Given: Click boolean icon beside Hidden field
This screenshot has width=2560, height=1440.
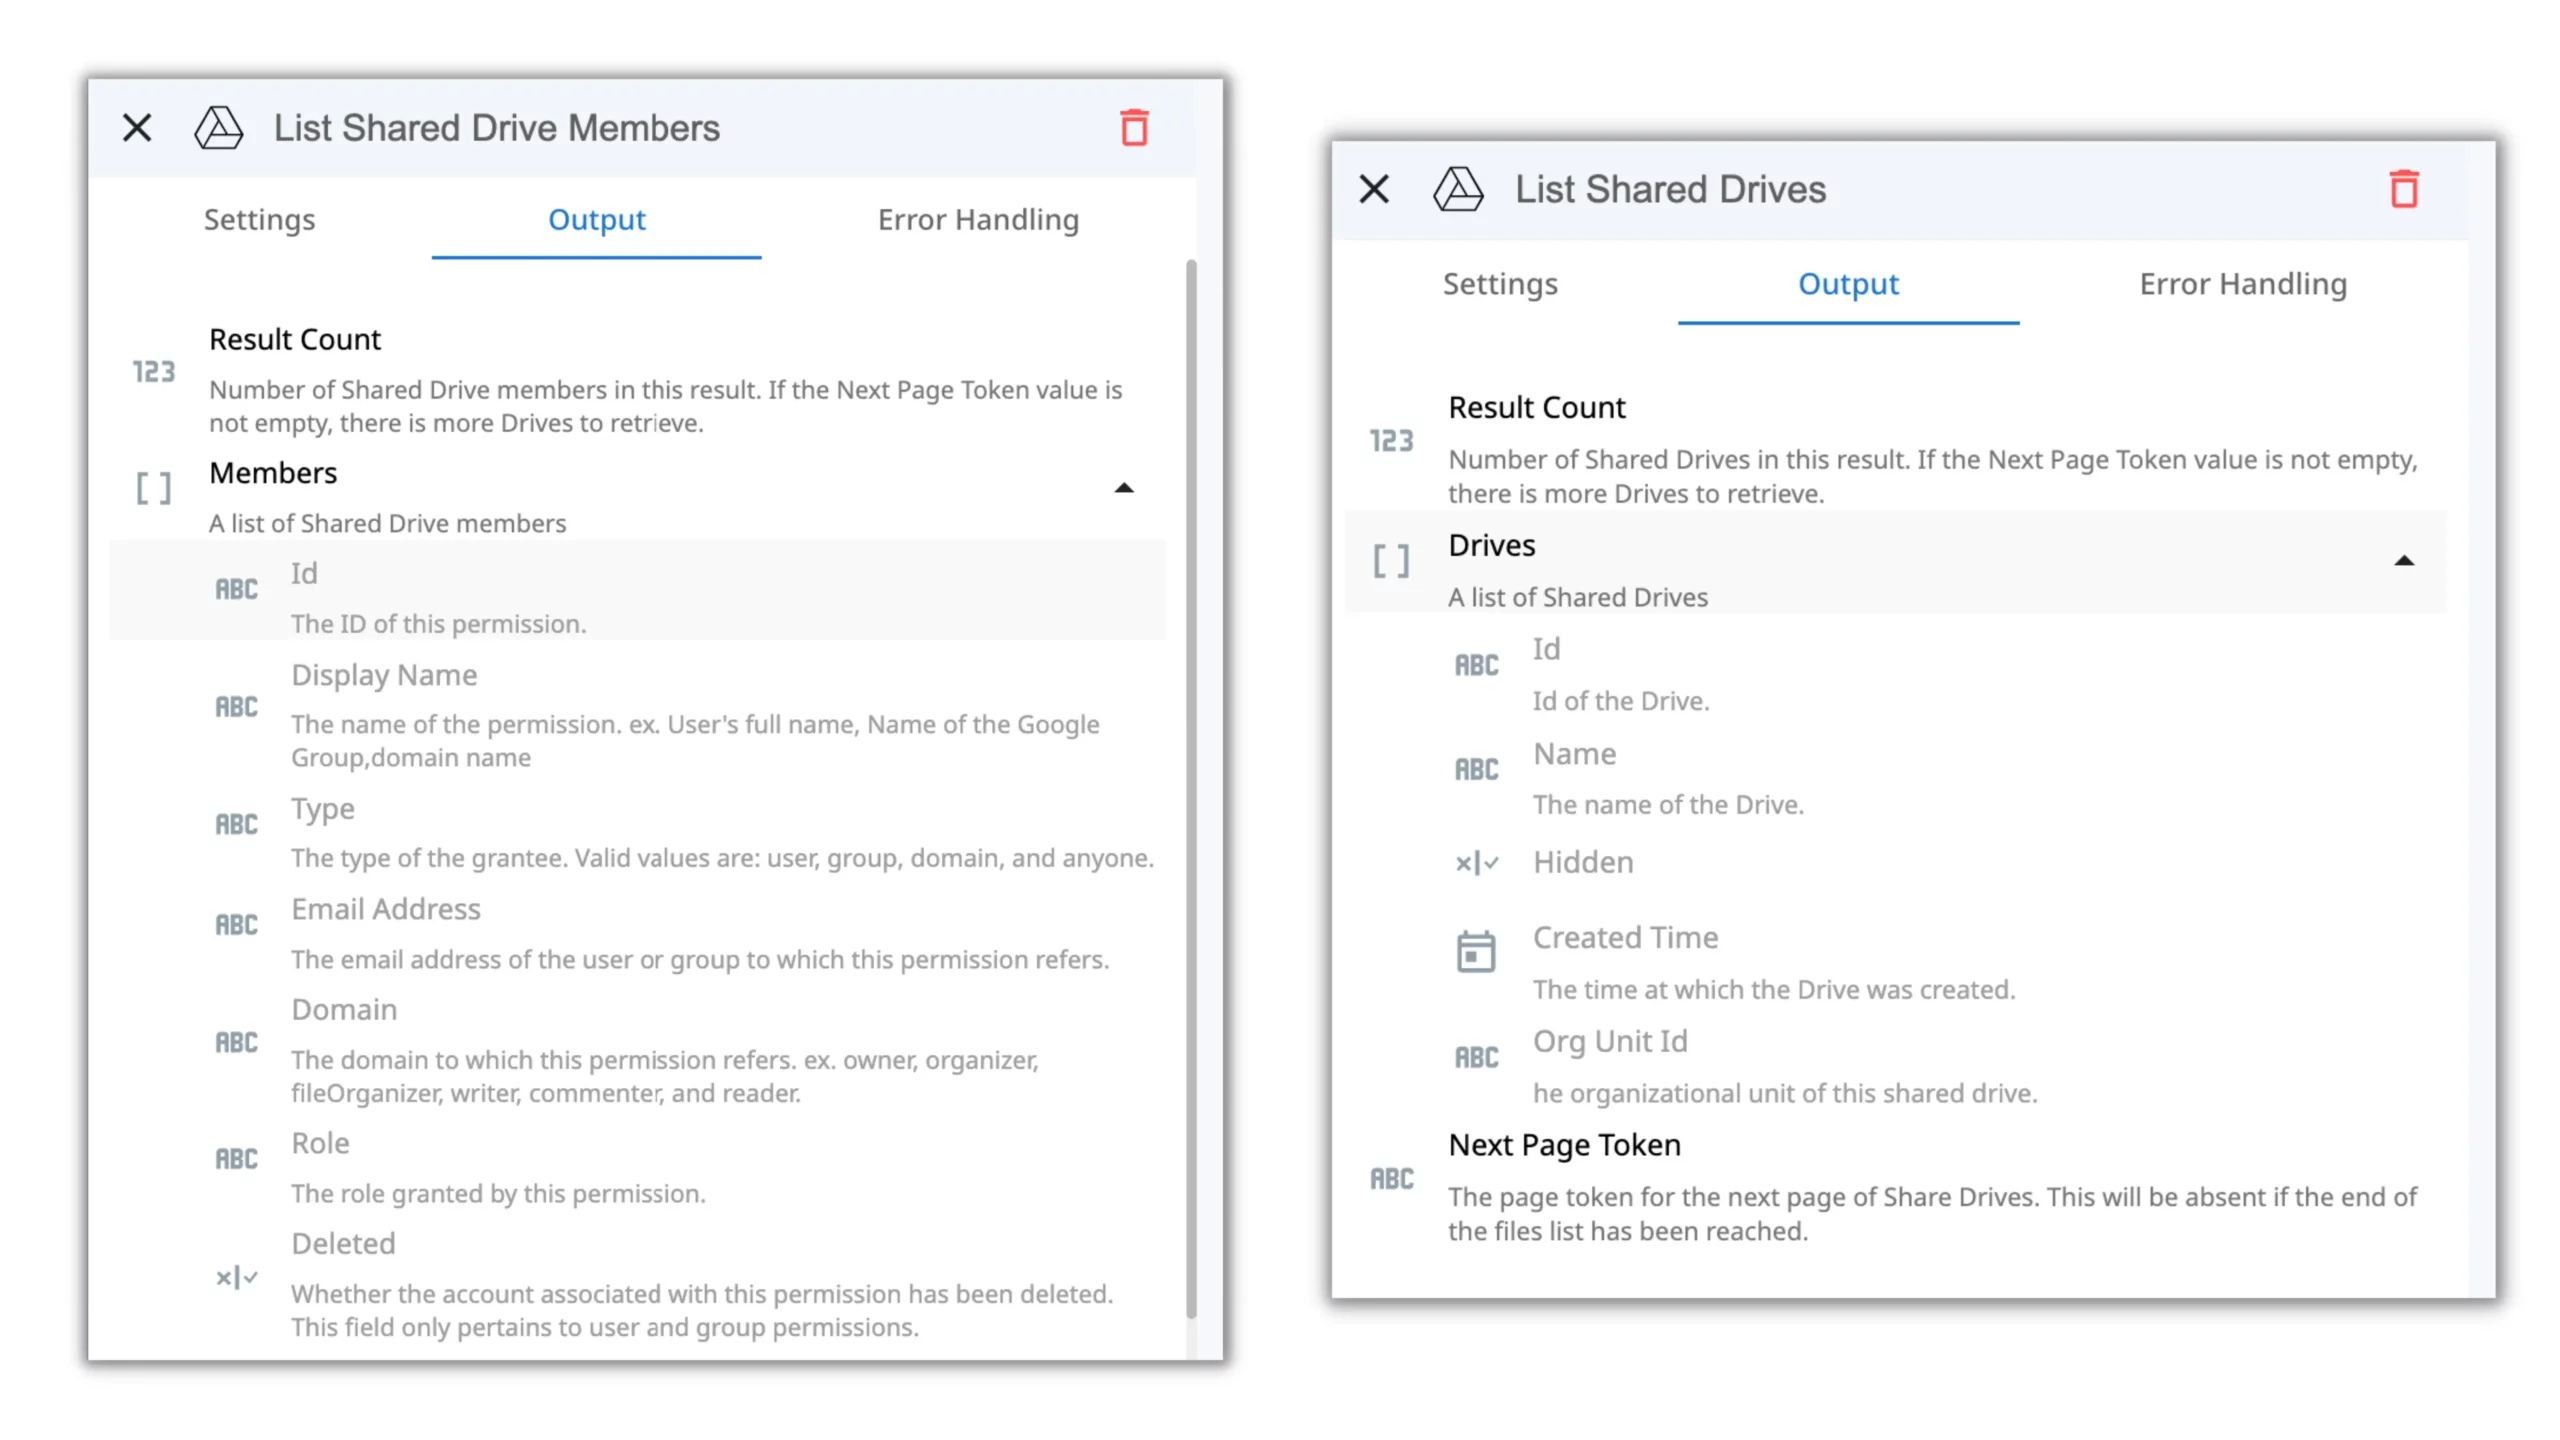Looking at the screenshot, I should 1475,862.
